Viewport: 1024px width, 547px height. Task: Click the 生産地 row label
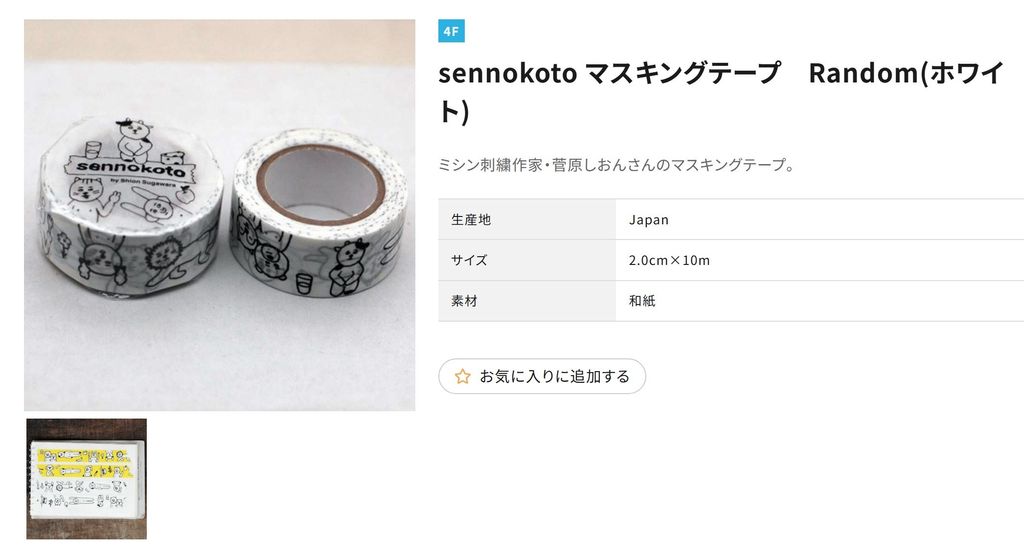[471, 219]
